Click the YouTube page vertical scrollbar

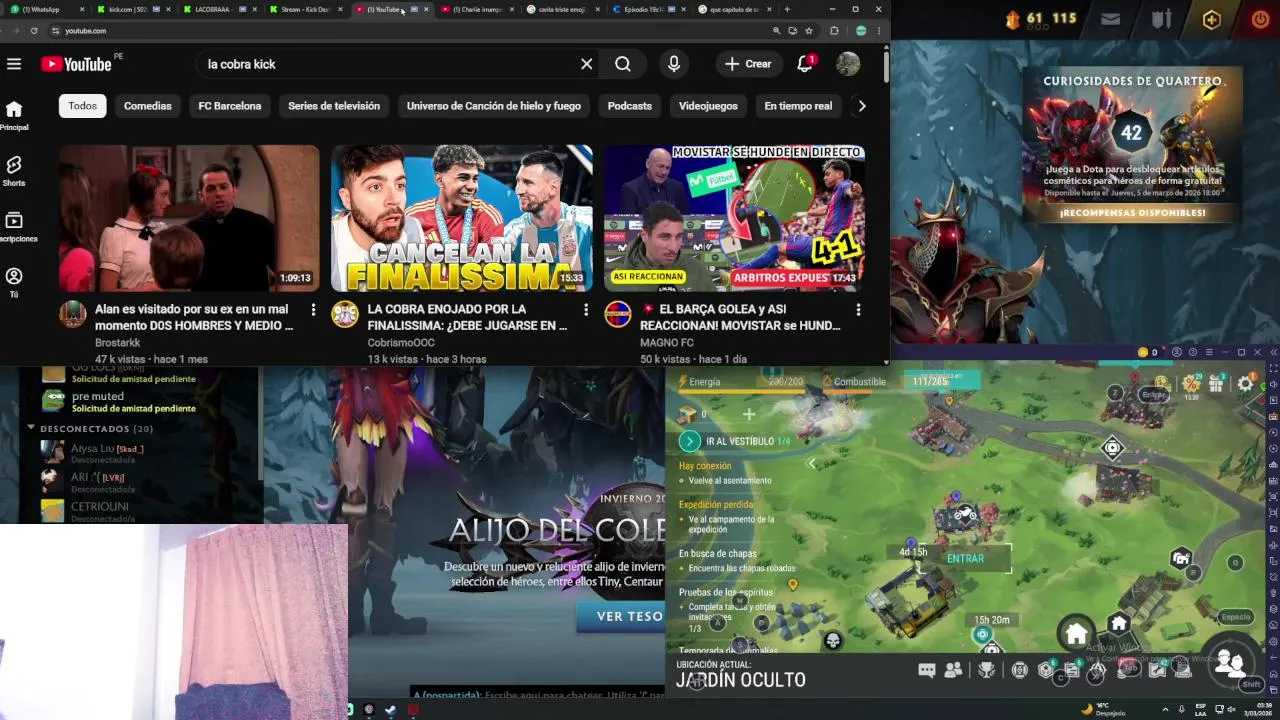click(886, 66)
